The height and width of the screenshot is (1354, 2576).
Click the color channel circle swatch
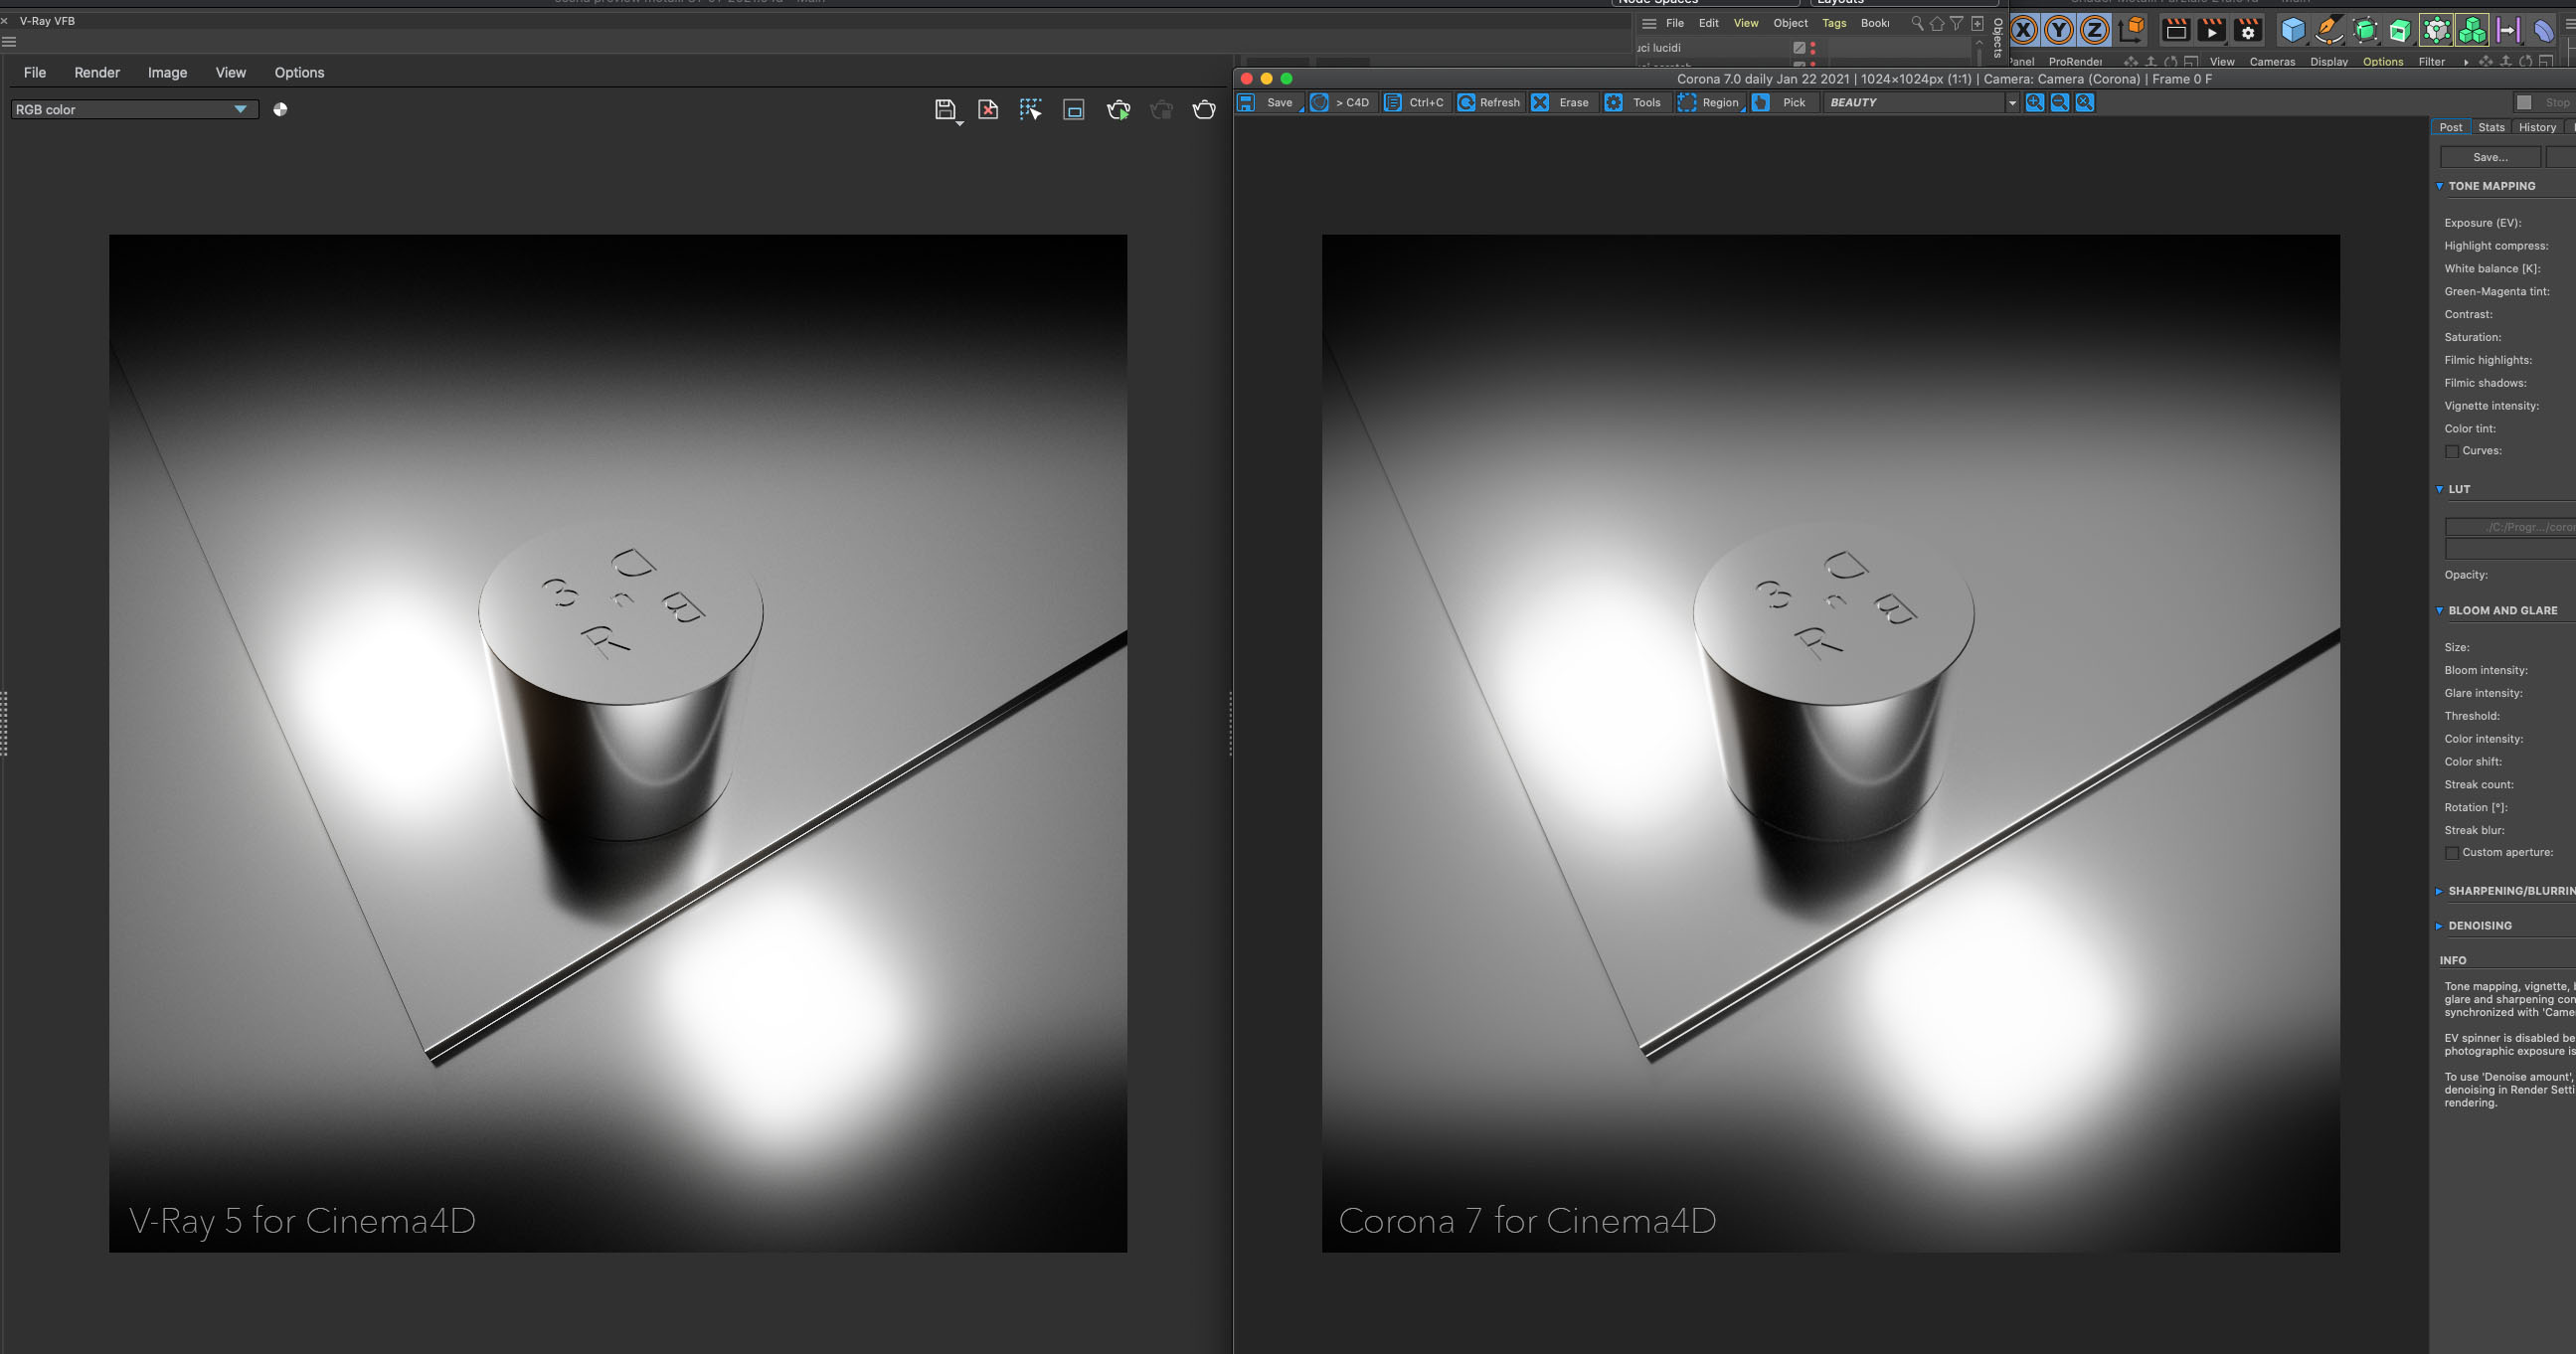[280, 110]
